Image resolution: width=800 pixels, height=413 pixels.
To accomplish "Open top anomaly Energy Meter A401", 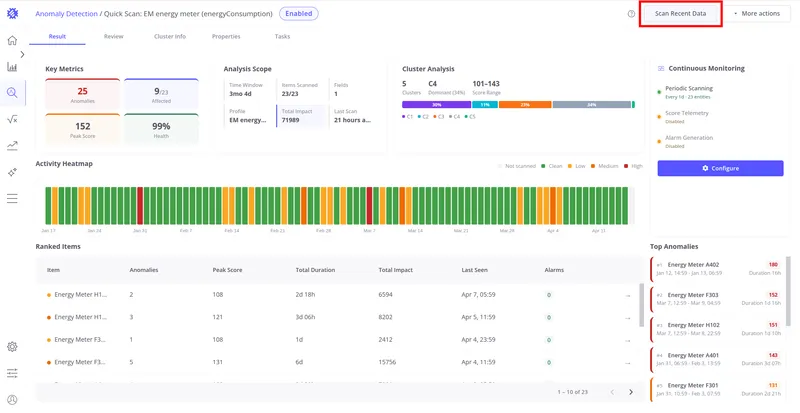I will click(717, 359).
